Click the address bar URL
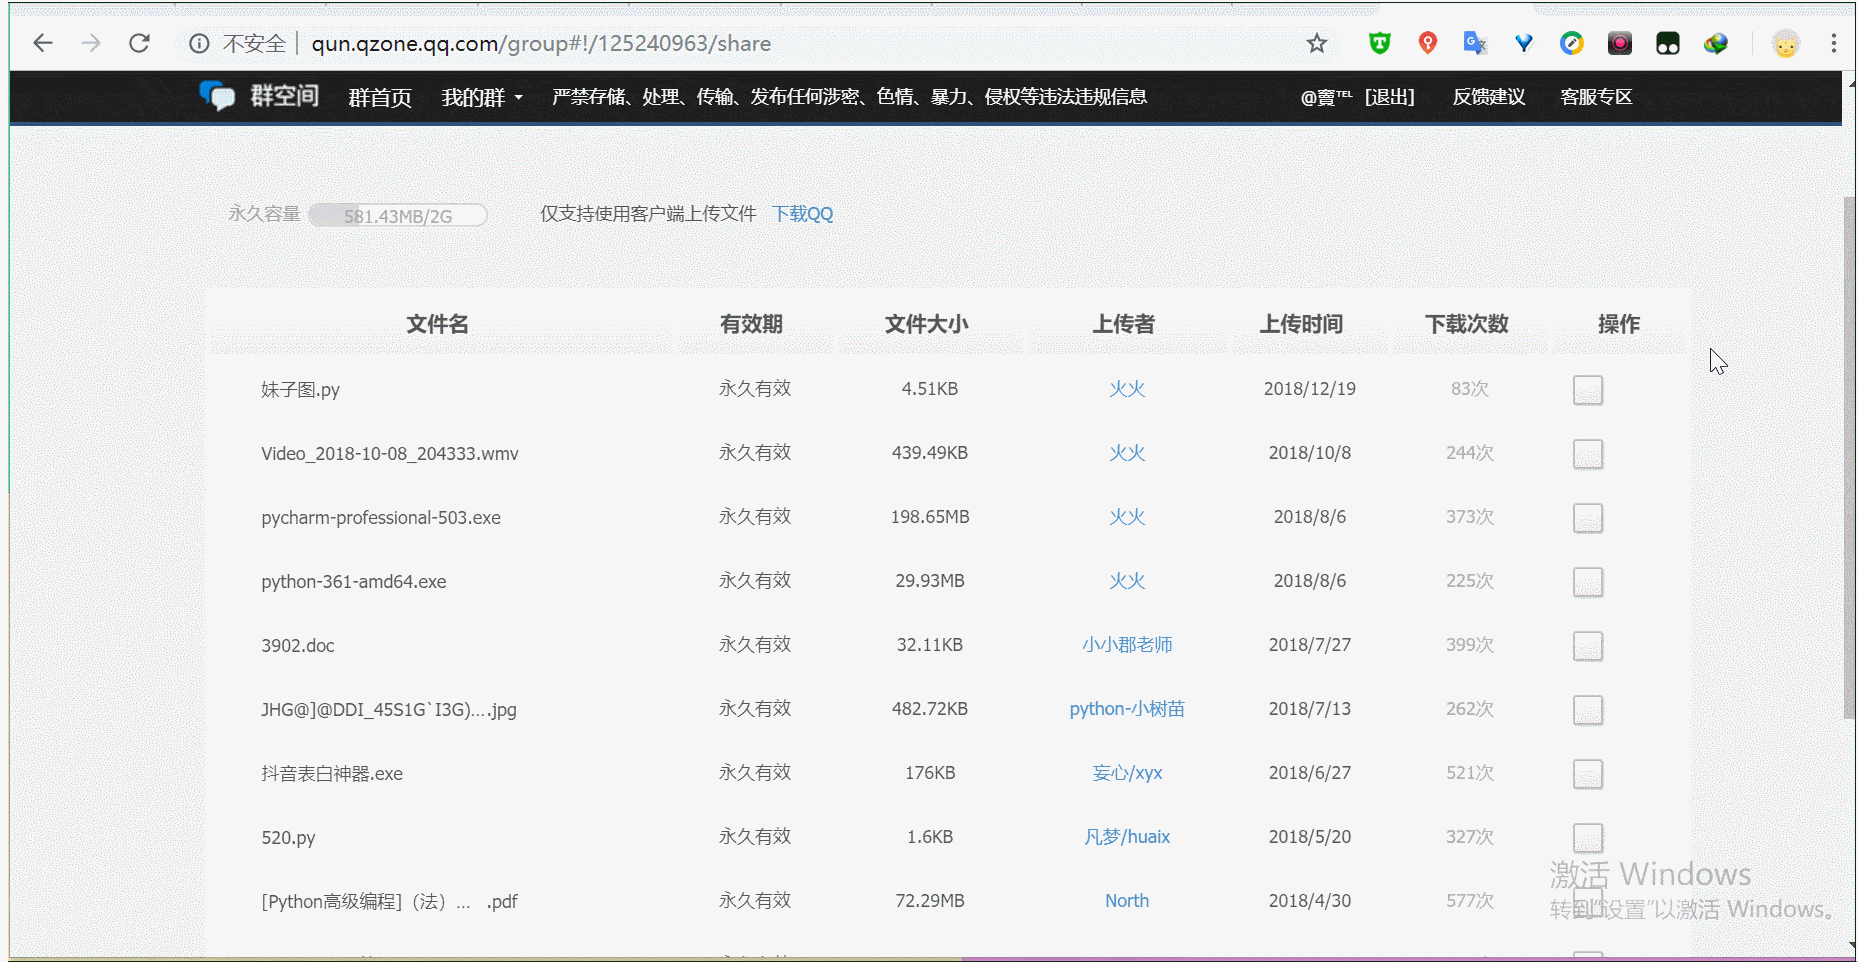The width and height of the screenshot is (1858, 962). tap(541, 44)
